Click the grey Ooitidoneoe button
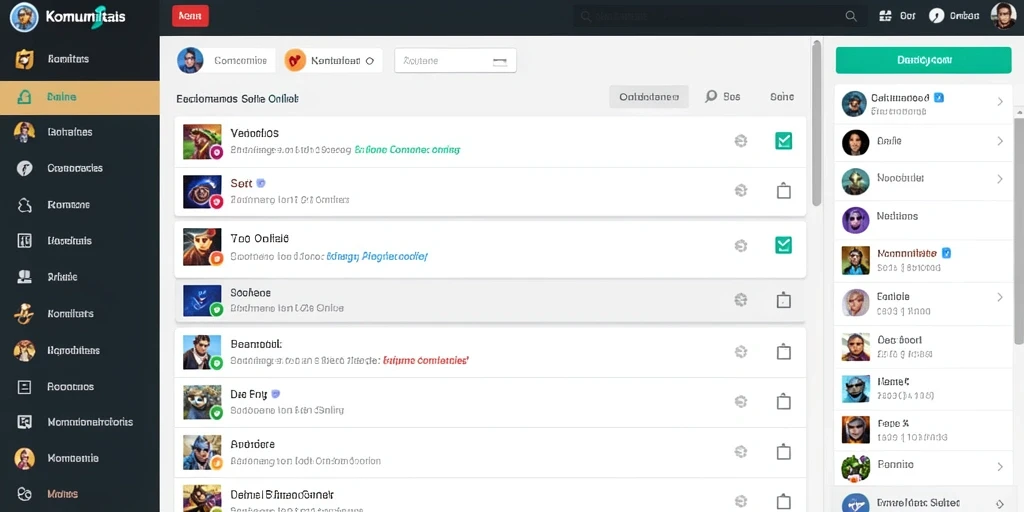Screen dimensions: 1024x512 648,97
